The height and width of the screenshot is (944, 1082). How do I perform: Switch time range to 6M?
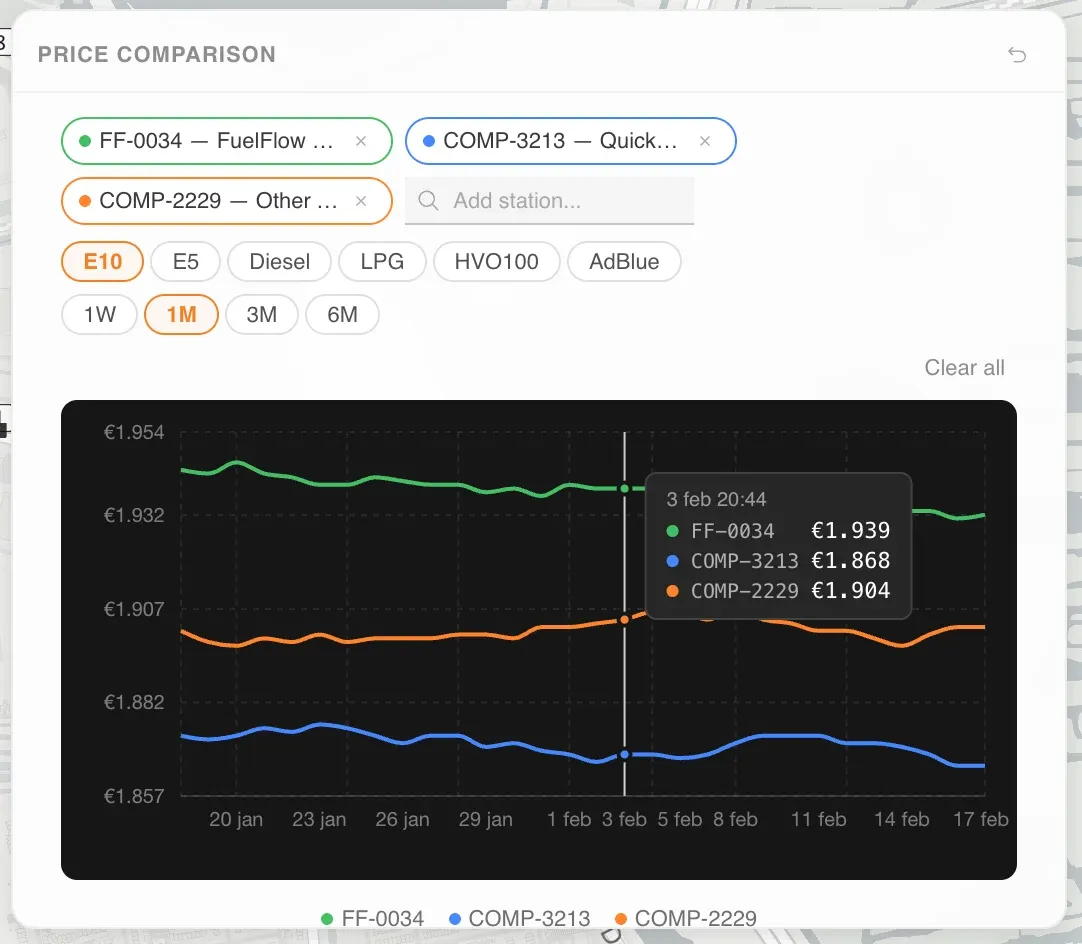click(342, 315)
